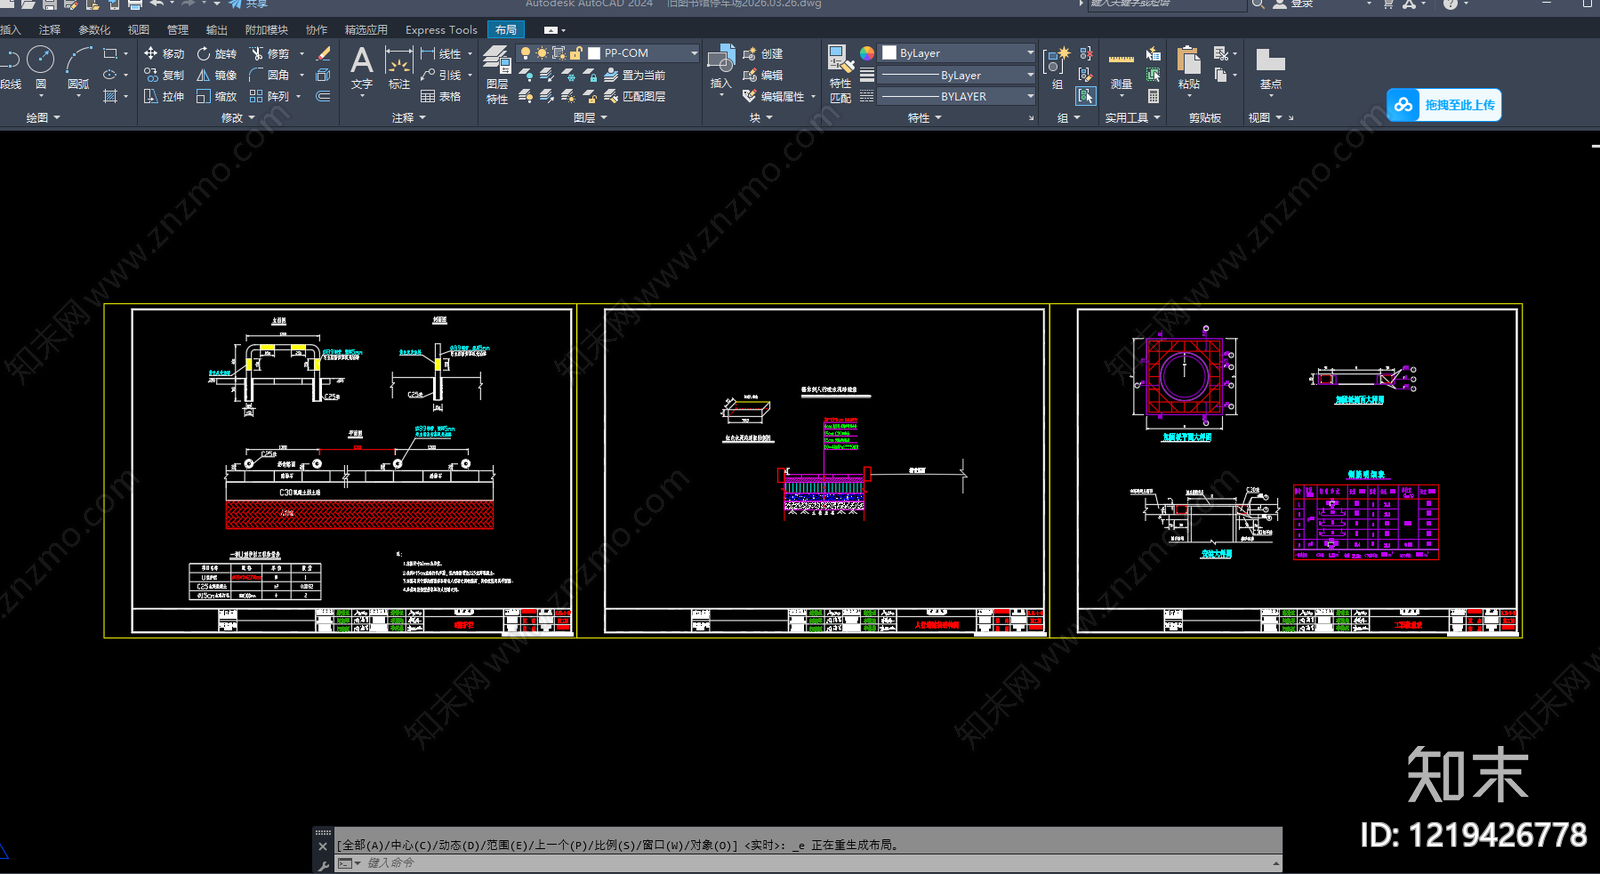Select the Rotate (旋转) tool
1600x874 pixels.
217,53
